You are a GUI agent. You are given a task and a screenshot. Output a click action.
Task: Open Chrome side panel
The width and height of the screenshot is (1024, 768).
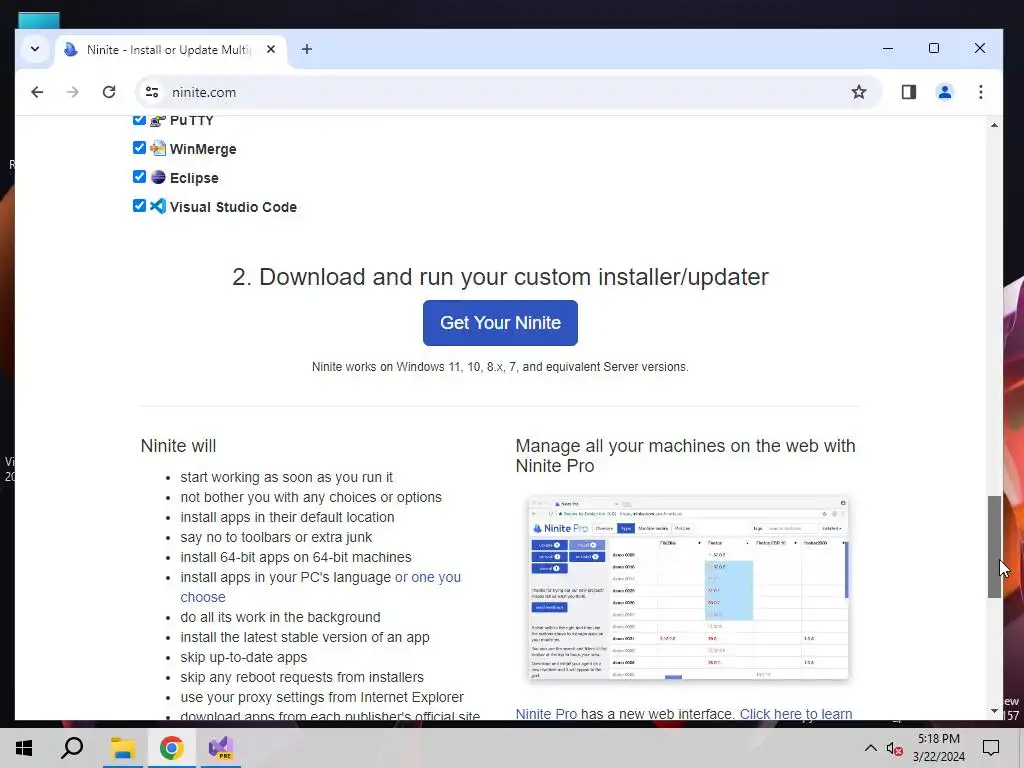(908, 92)
